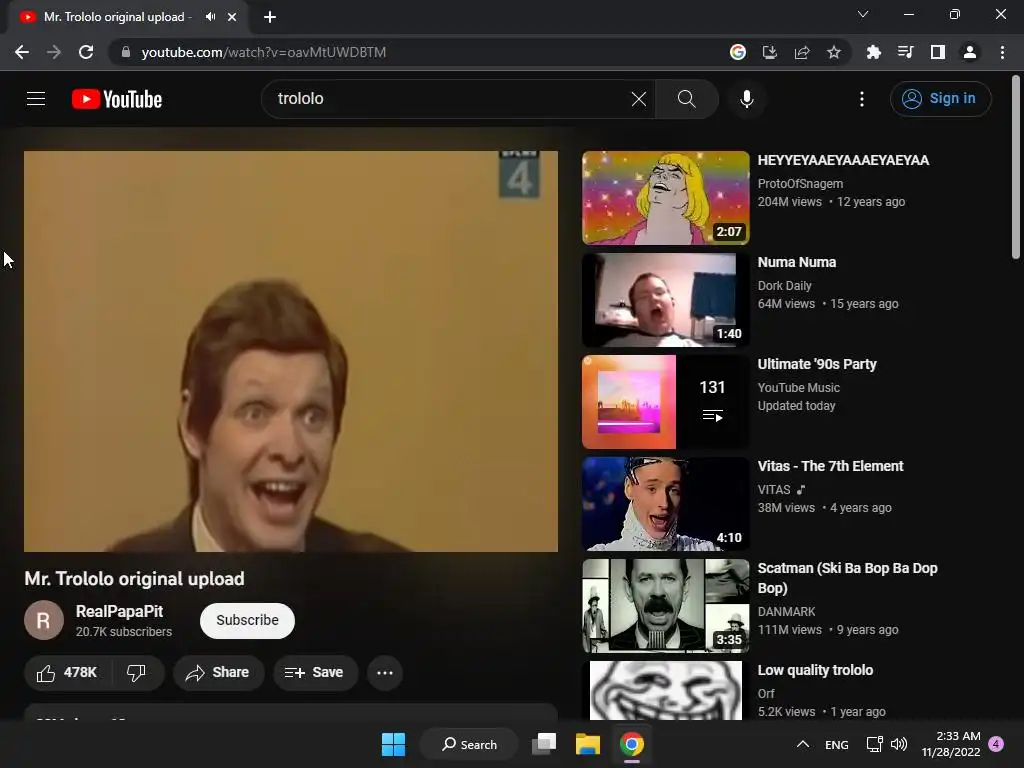Like the video with 478K thumbs-up
This screenshot has width=1024, height=768.
tap(67, 673)
